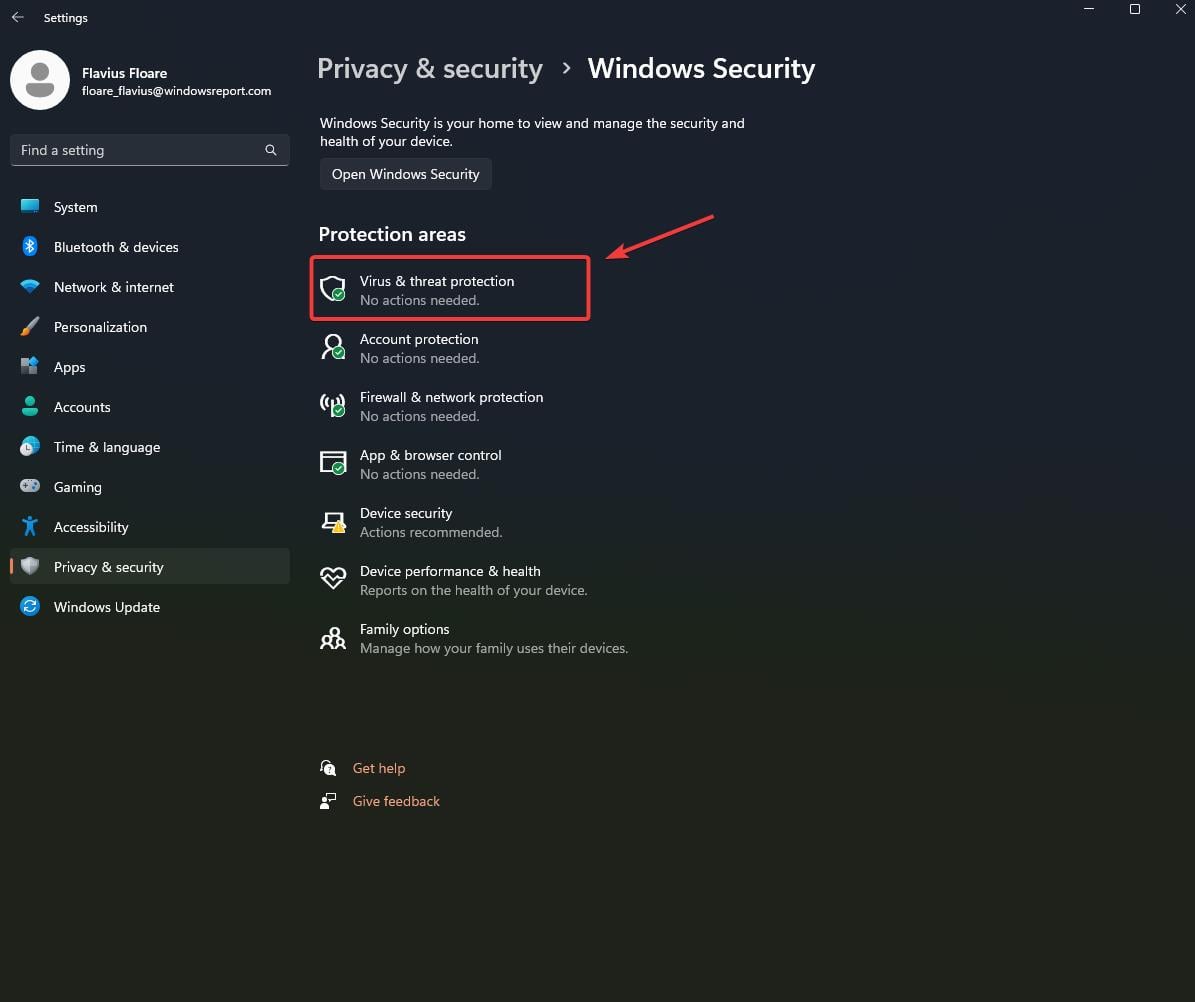The height and width of the screenshot is (1002, 1195).
Task: Select the Account protection shield icon
Action: coord(332,347)
